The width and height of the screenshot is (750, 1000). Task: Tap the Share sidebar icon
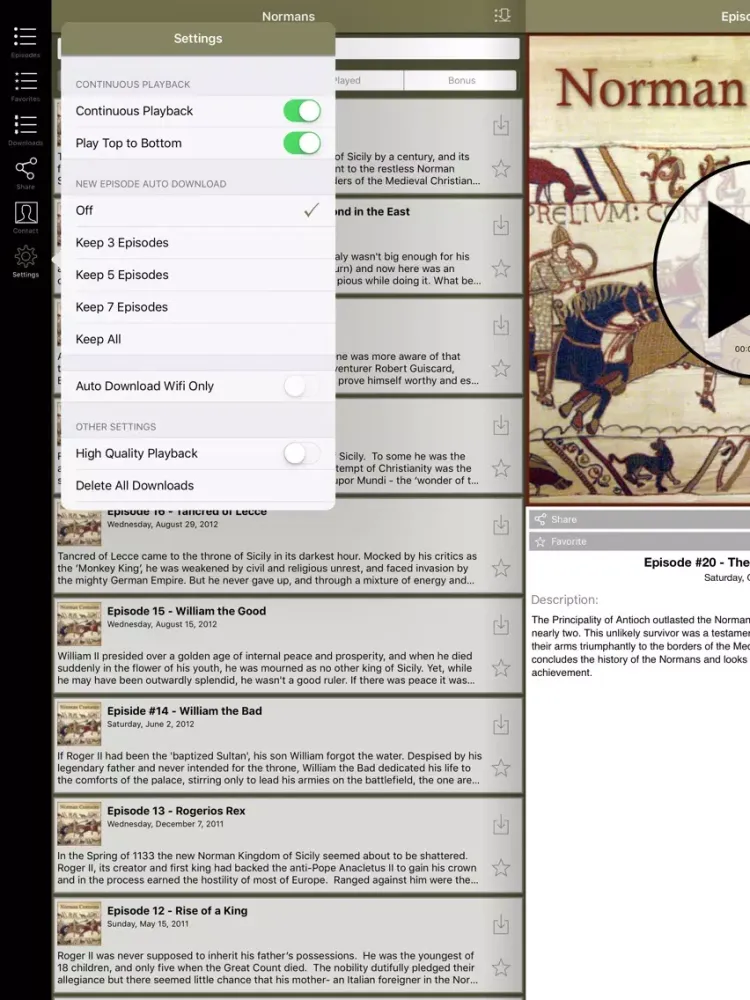(26, 173)
